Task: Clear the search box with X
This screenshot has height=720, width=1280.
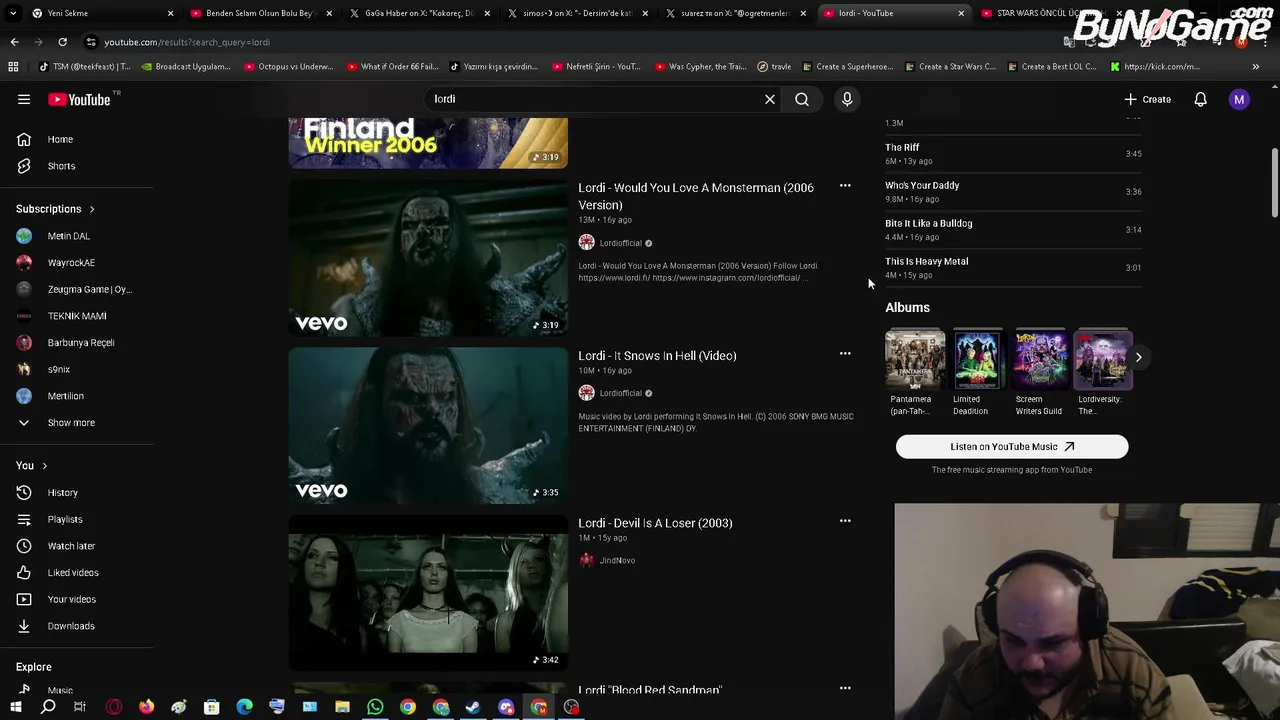Action: [770, 99]
